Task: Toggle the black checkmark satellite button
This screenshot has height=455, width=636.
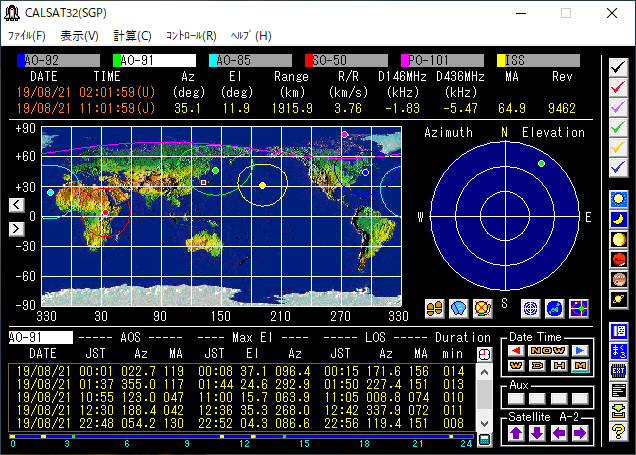Action: point(618,67)
